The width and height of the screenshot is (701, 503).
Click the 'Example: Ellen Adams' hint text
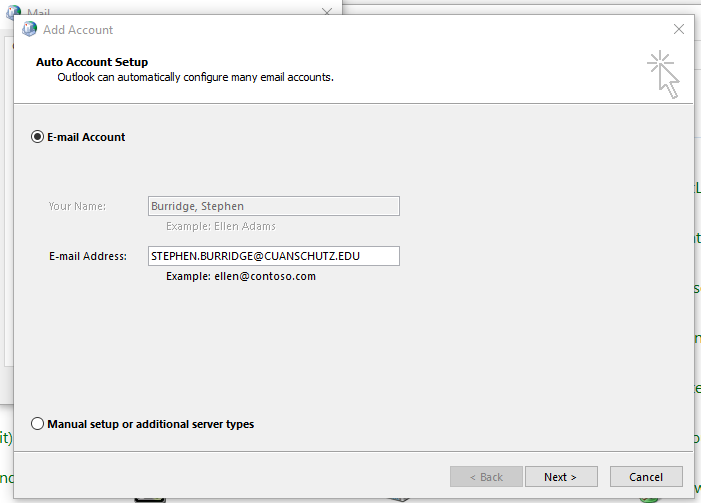220,226
